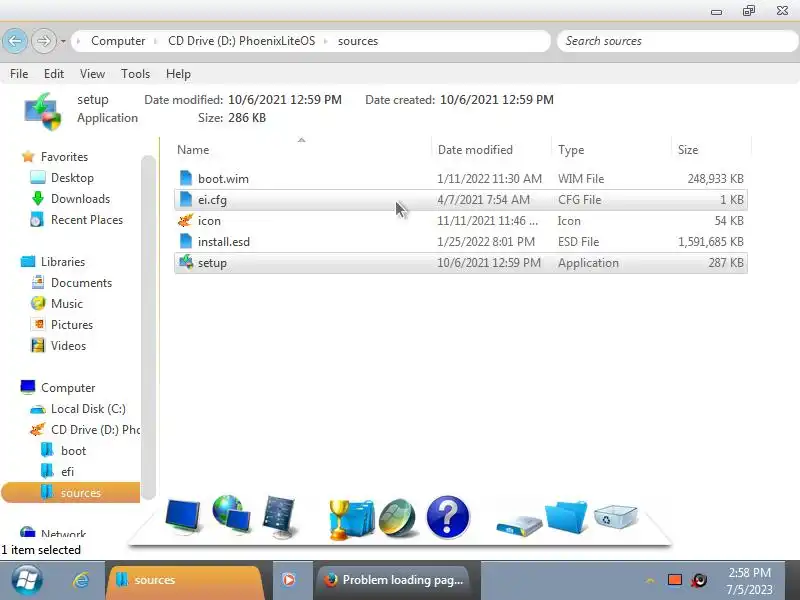The height and width of the screenshot is (600, 800).
Task: Open Libraries in the navigation pane
Action: (63, 262)
